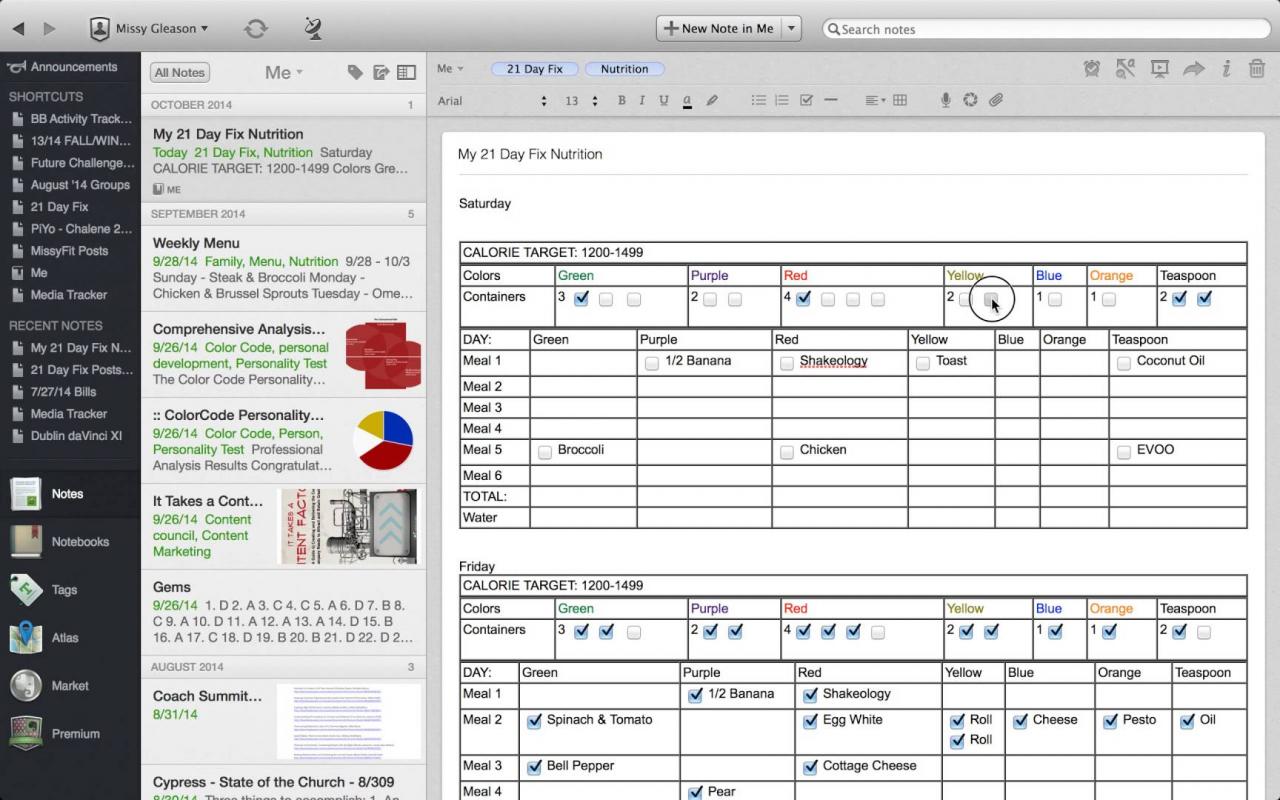Image resolution: width=1280 pixels, height=800 pixels.
Task: Click the 21 Day Fix tag
Action: [535, 69]
